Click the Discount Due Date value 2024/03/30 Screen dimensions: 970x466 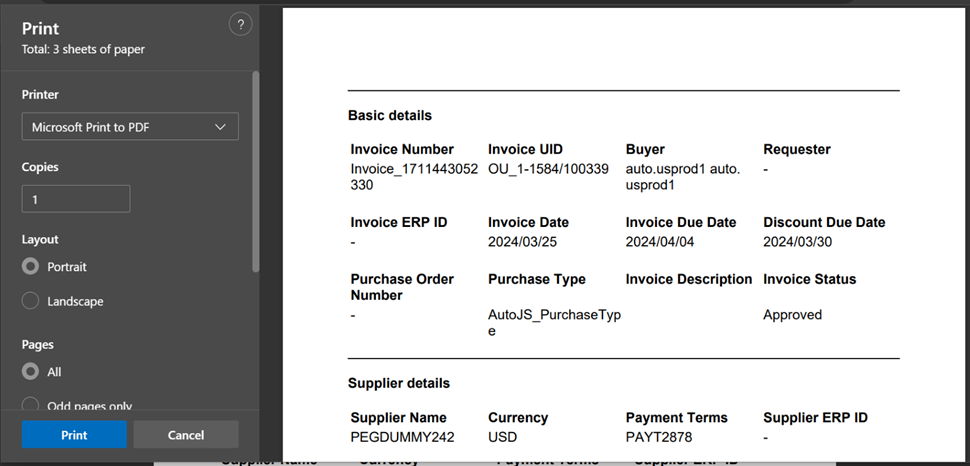pos(797,242)
